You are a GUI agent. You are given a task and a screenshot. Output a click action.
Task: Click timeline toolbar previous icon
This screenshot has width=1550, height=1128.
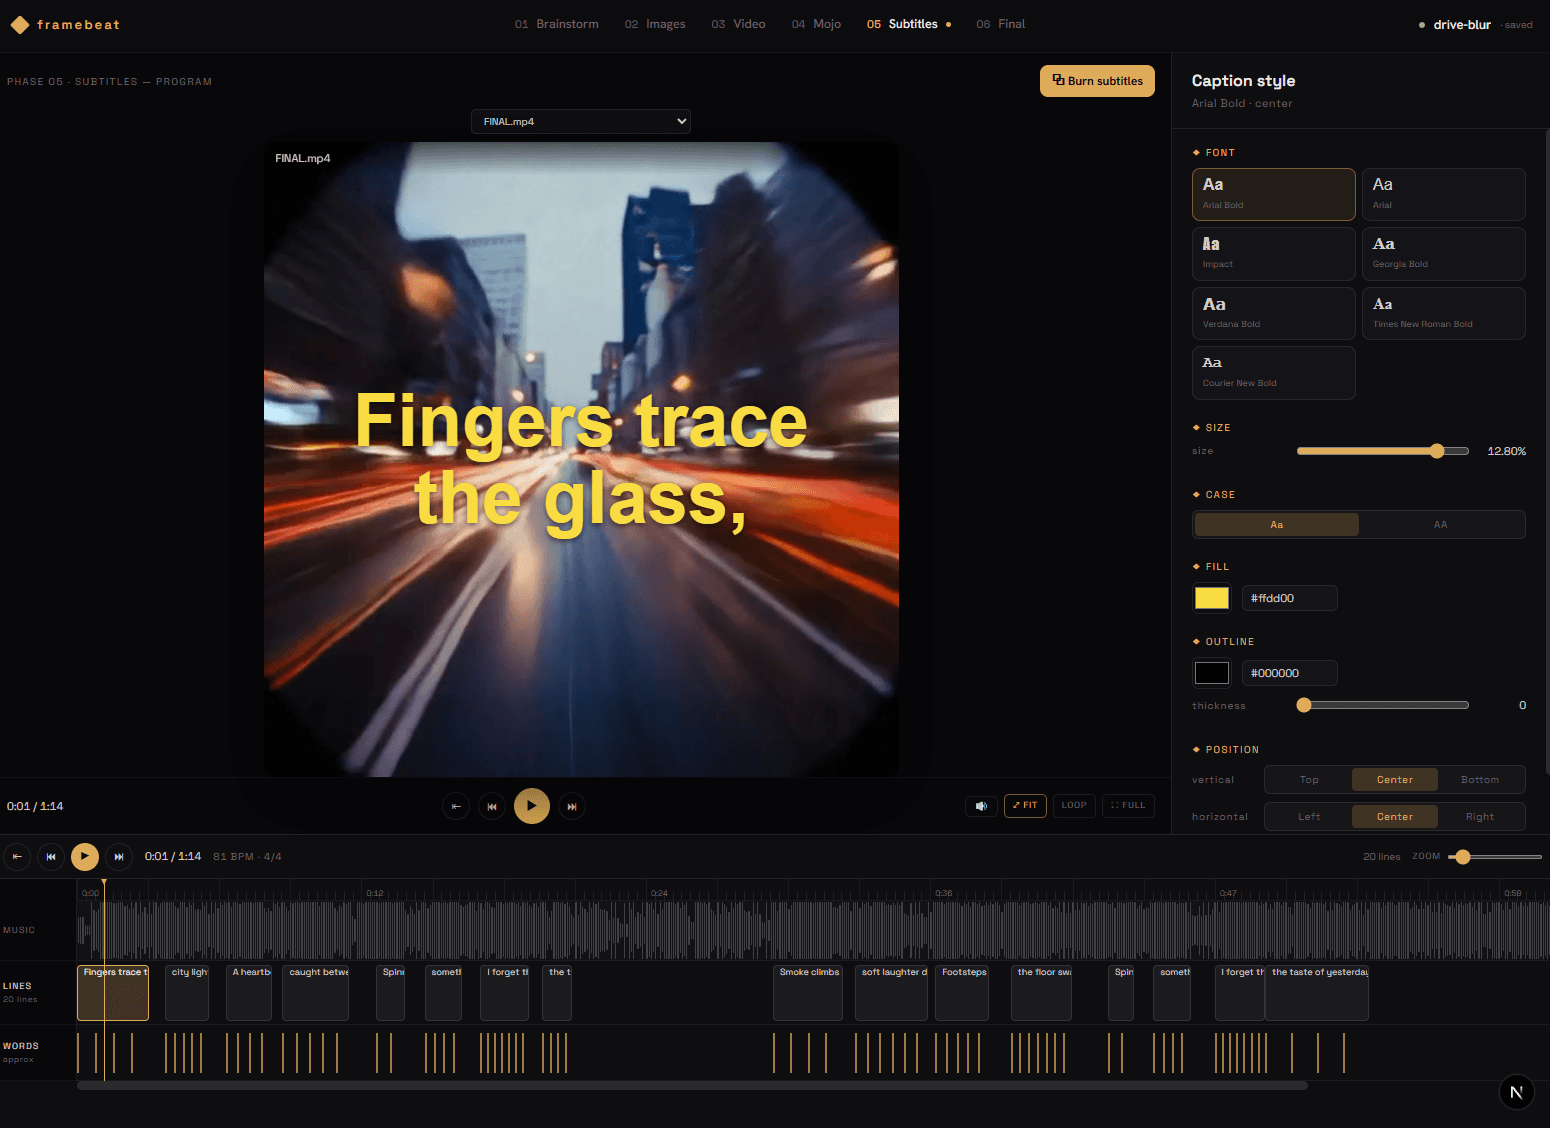pos(51,857)
